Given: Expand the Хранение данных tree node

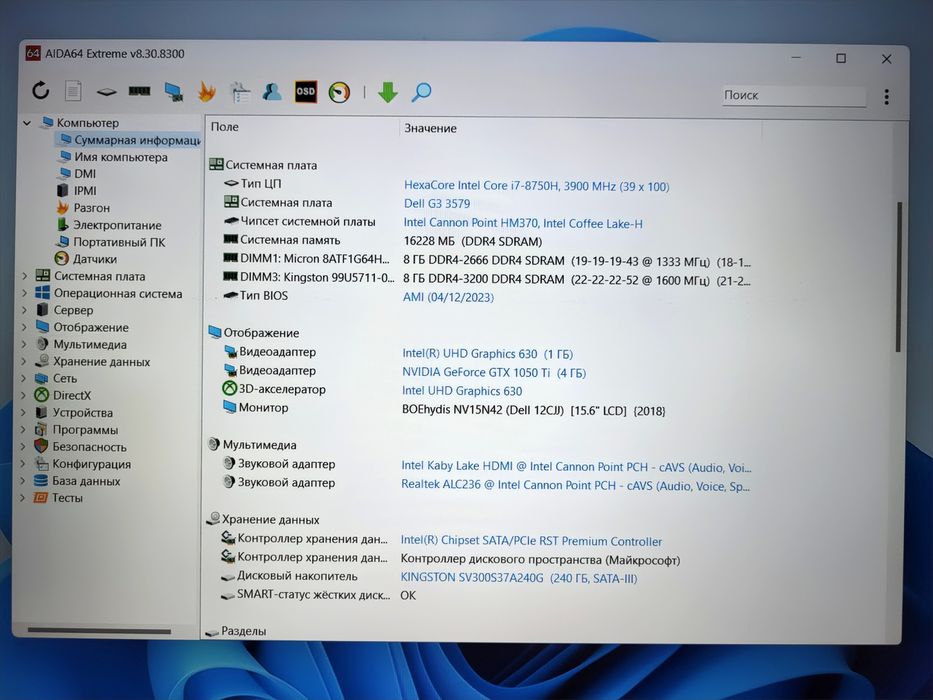Looking at the screenshot, I should (24, 361).
